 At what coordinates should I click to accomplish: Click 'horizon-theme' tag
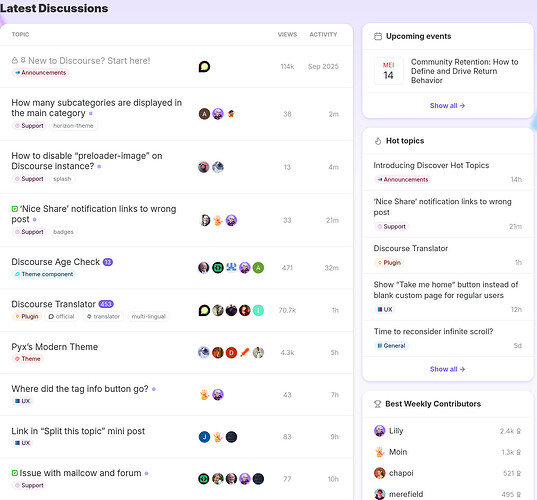coord(73,126)
